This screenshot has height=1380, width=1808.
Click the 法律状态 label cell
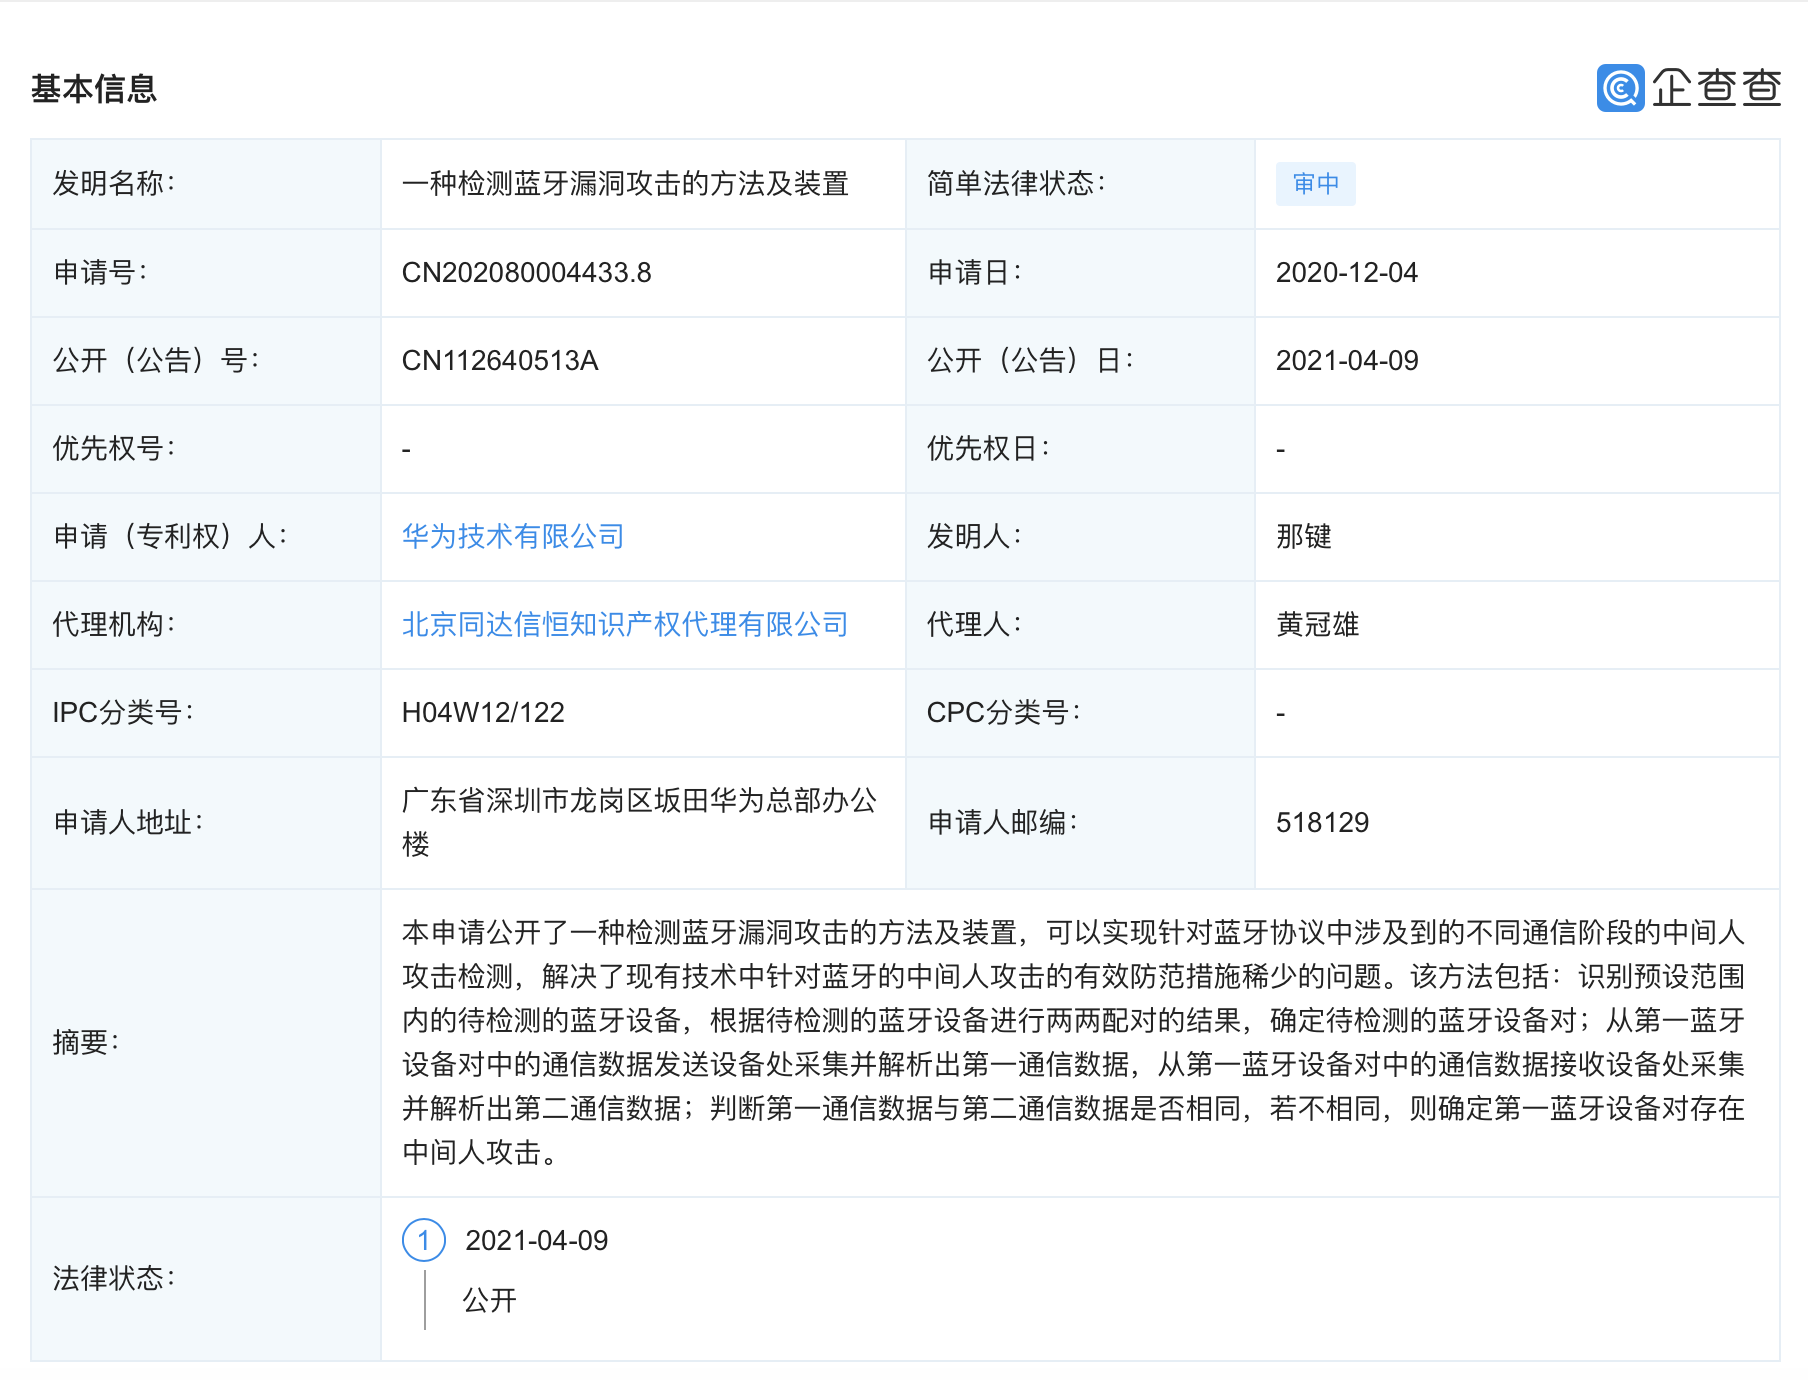click(206, 1279)
